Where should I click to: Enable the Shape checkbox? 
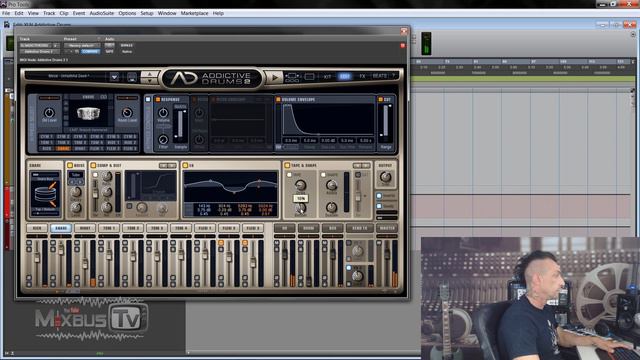click(323, 175)
